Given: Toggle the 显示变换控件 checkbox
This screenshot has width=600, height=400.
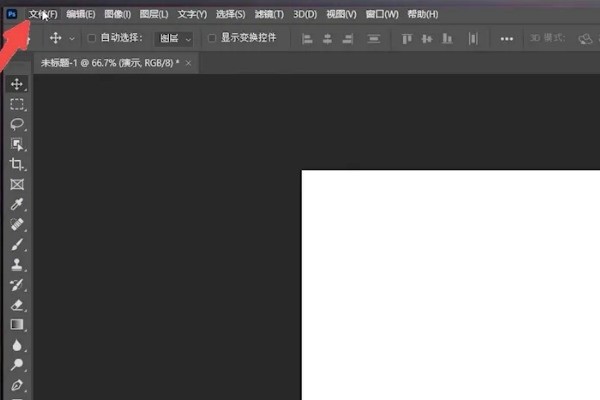Looking at the screenshot, I should 212,38.
